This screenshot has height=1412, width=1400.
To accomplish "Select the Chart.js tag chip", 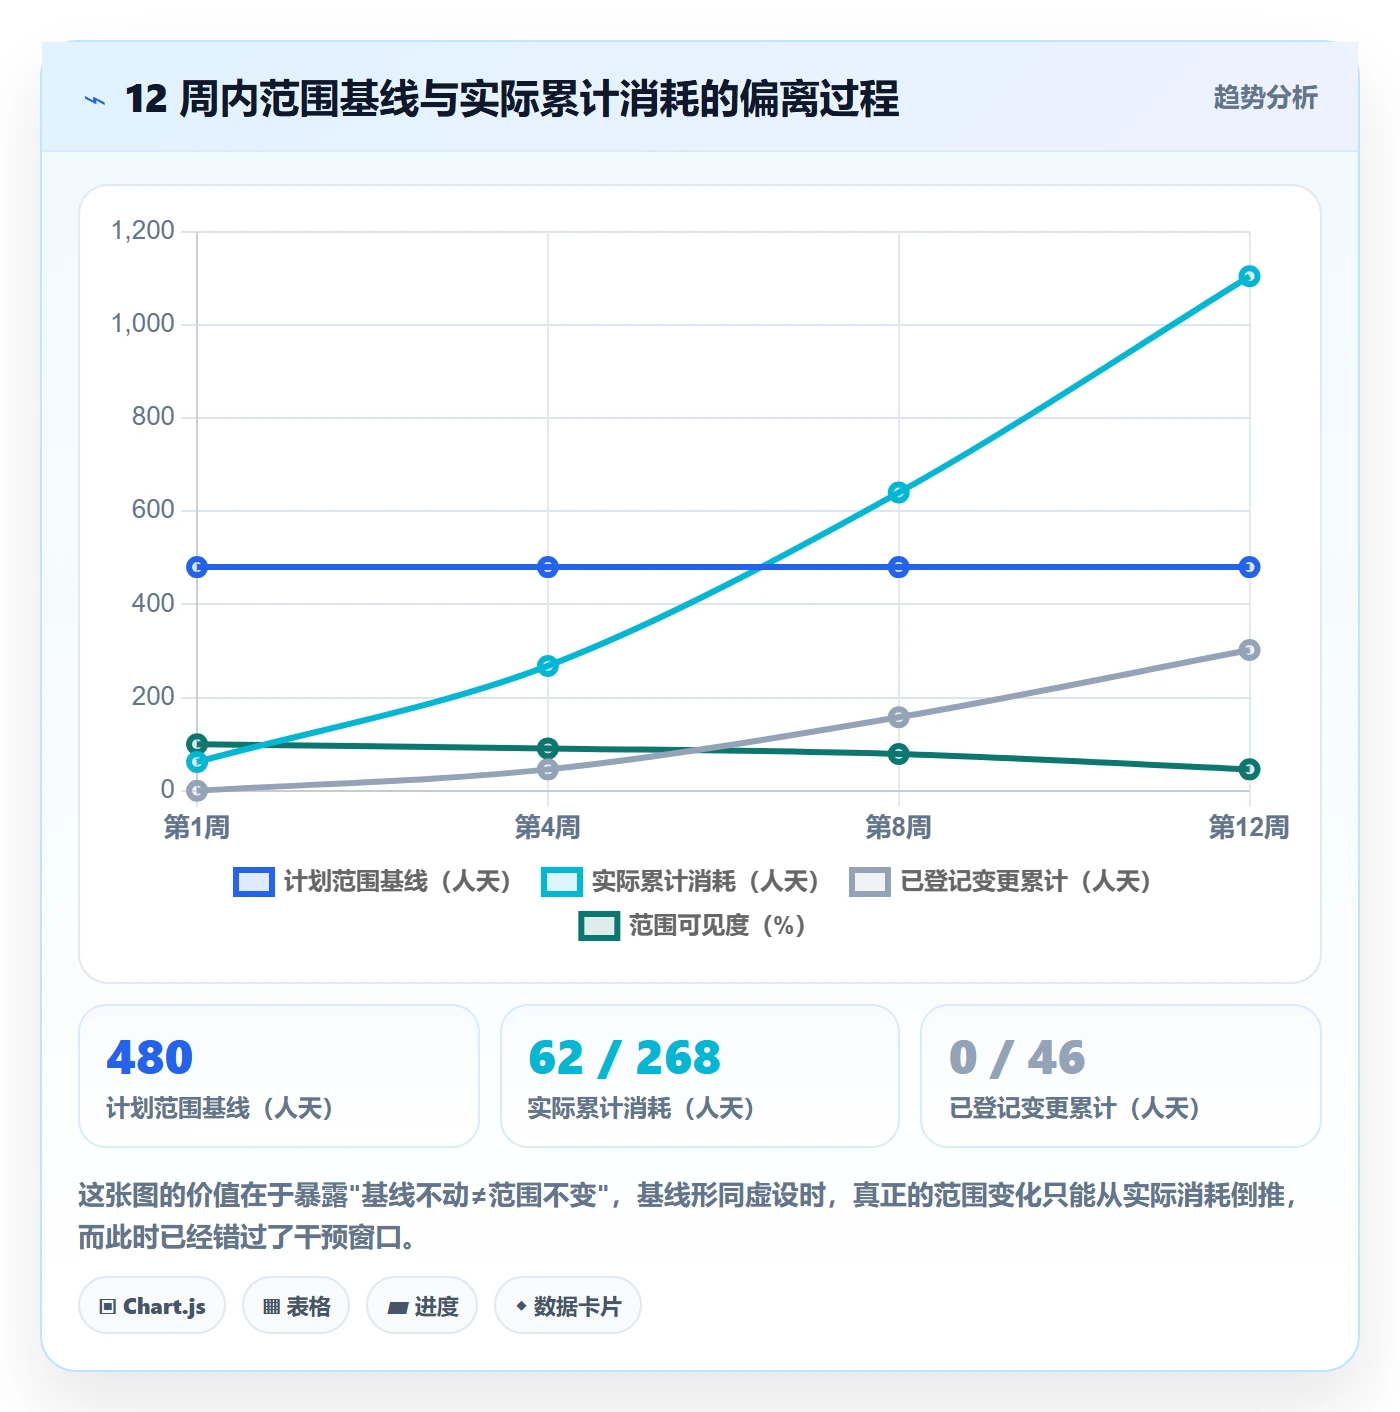I will (x=152, y=1306).
